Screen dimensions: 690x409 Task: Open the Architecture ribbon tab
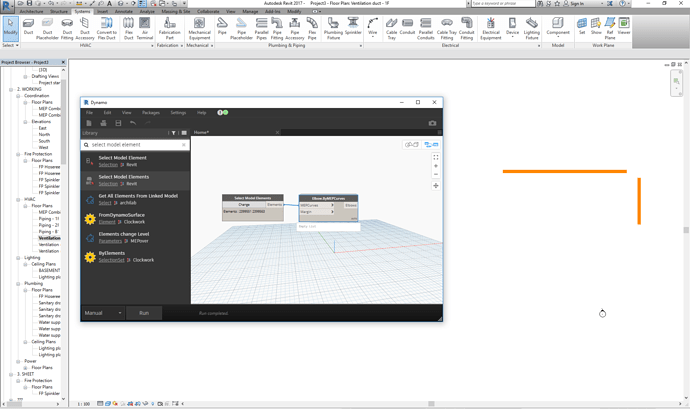[32, 11]
